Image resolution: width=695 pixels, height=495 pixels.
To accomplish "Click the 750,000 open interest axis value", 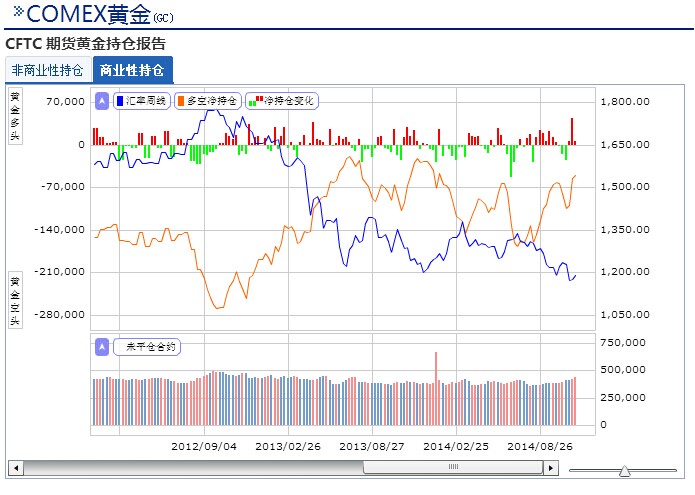I will (x=623, y=343).
